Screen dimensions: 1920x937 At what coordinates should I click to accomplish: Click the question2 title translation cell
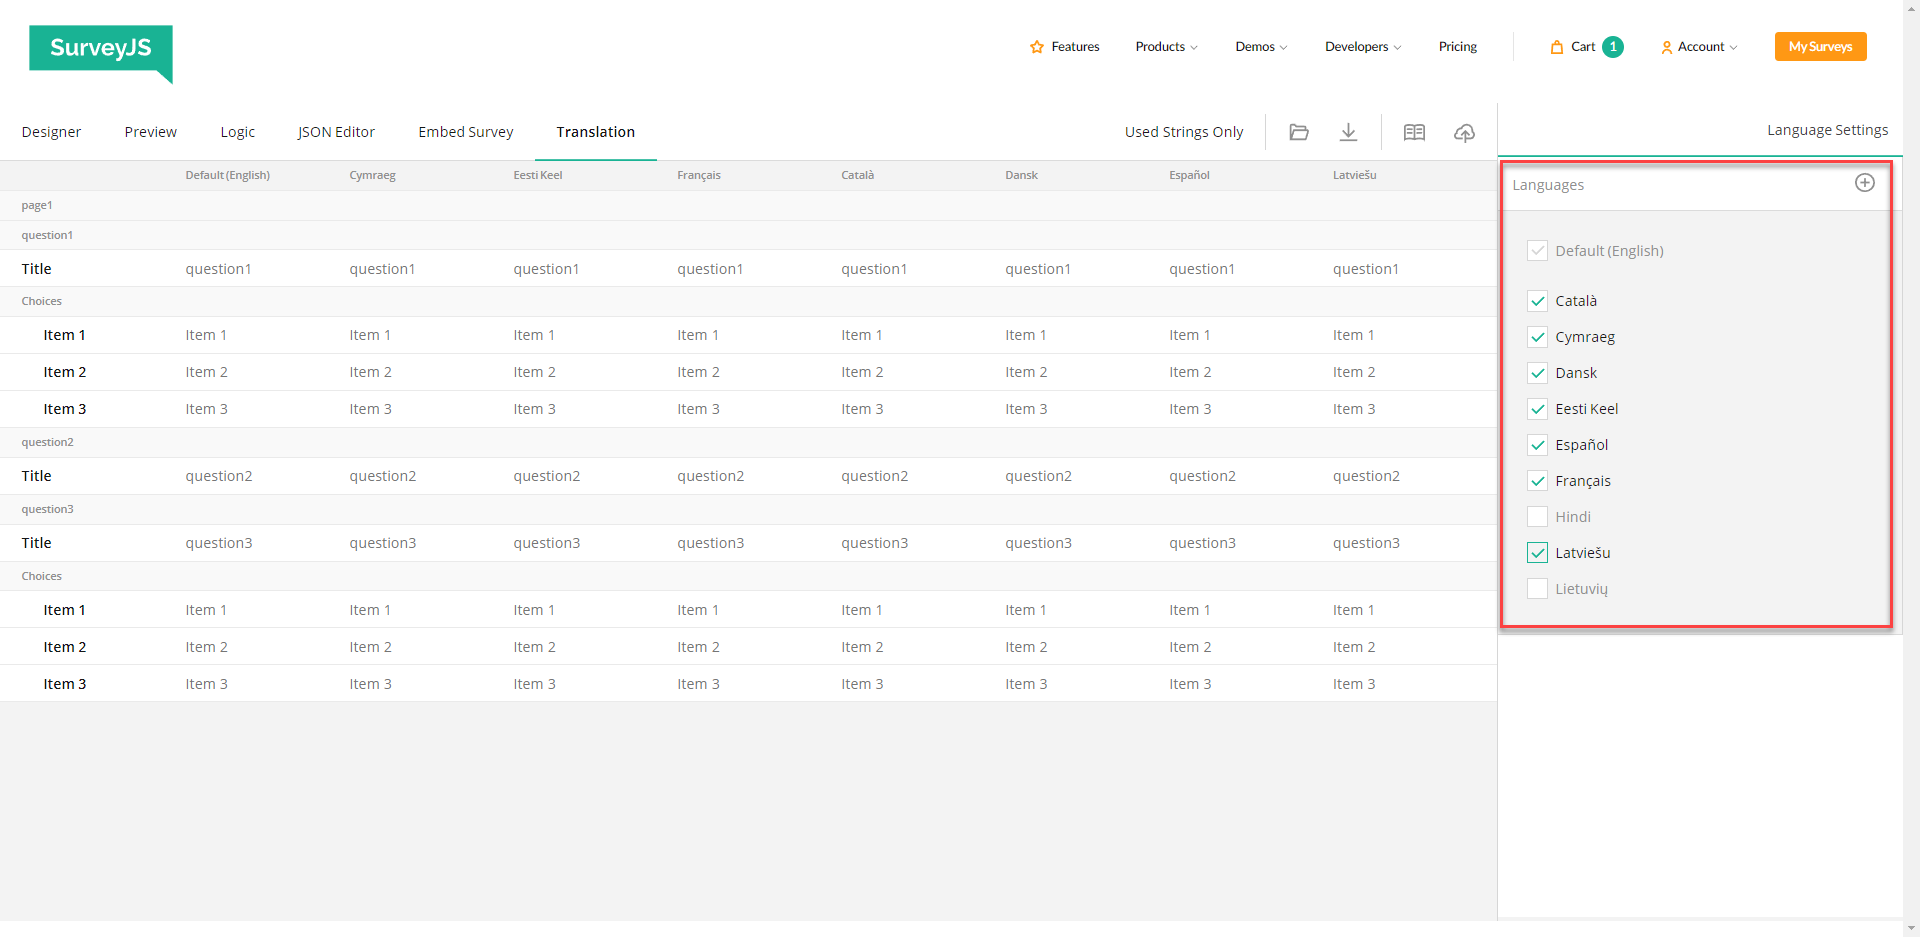[x=218, y=475]
